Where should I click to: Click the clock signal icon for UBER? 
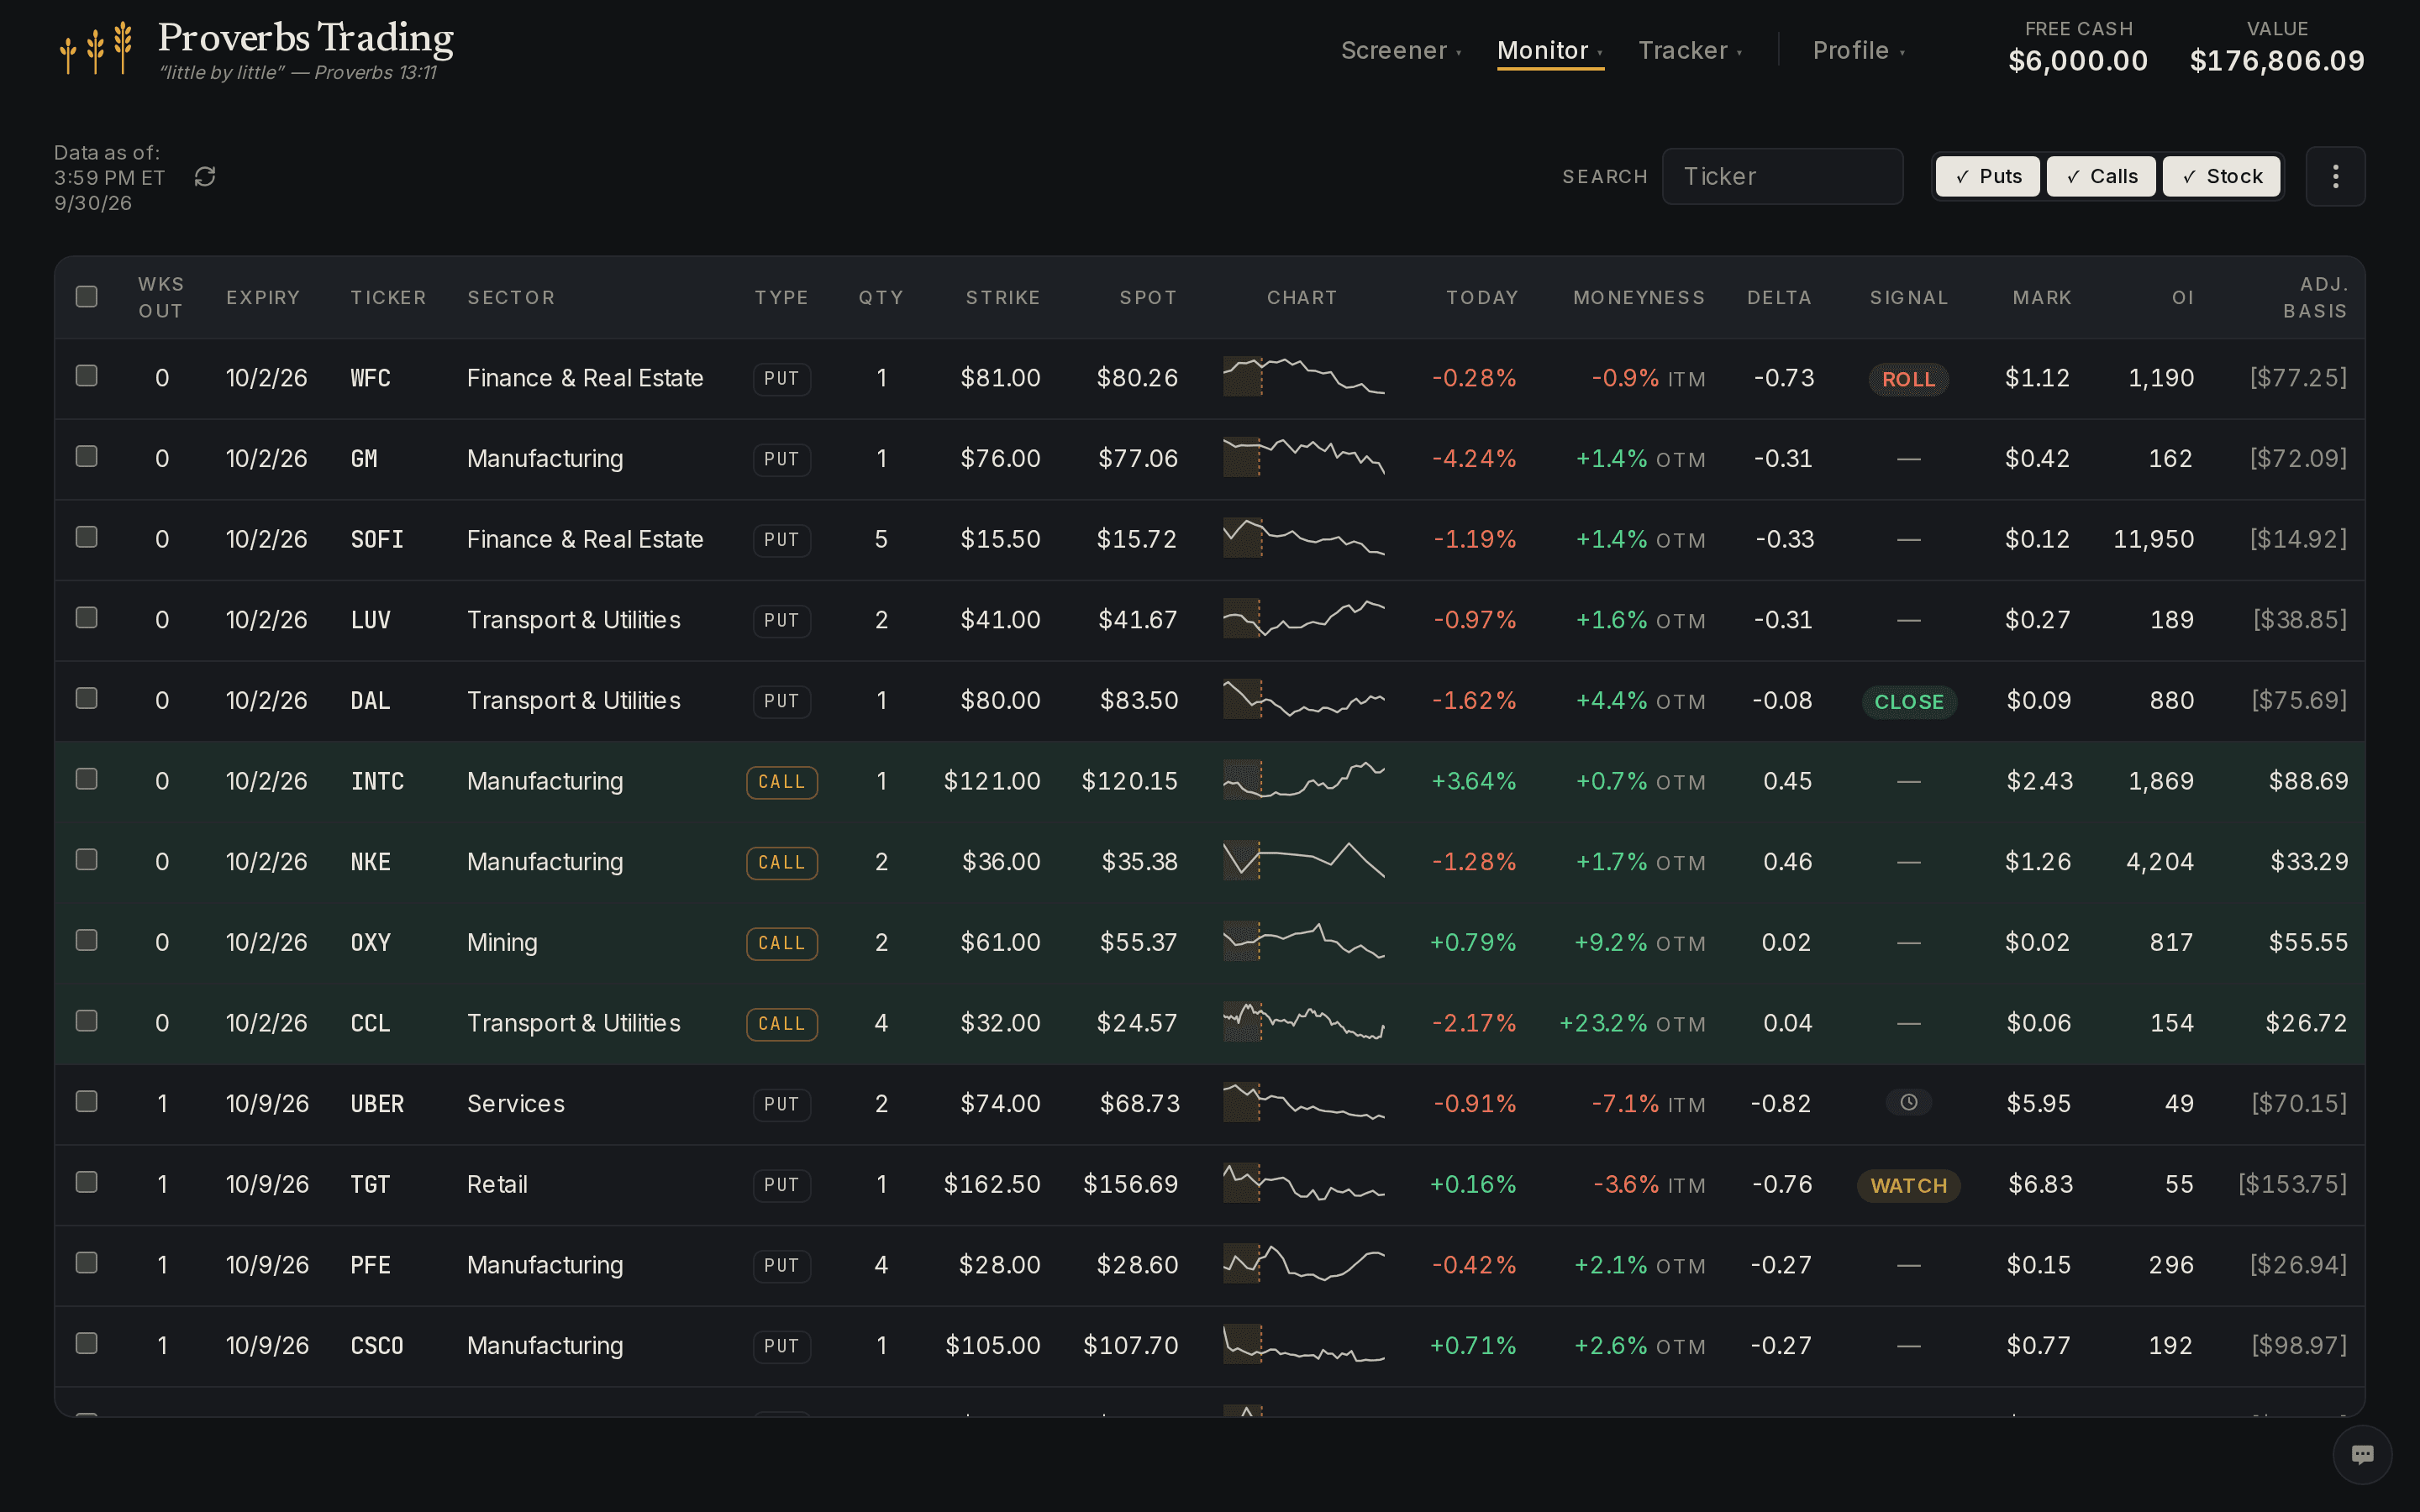(1908, 1102)
